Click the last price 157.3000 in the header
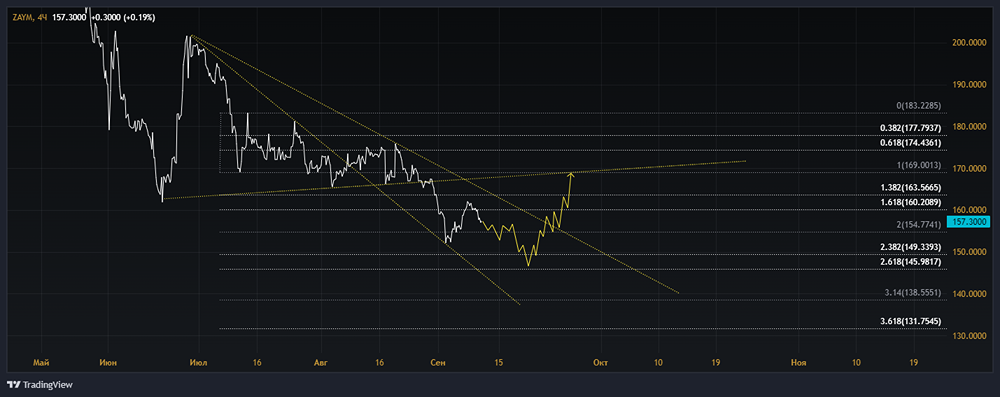This screenshot has width=1000, height=397. tap(69, 18)
